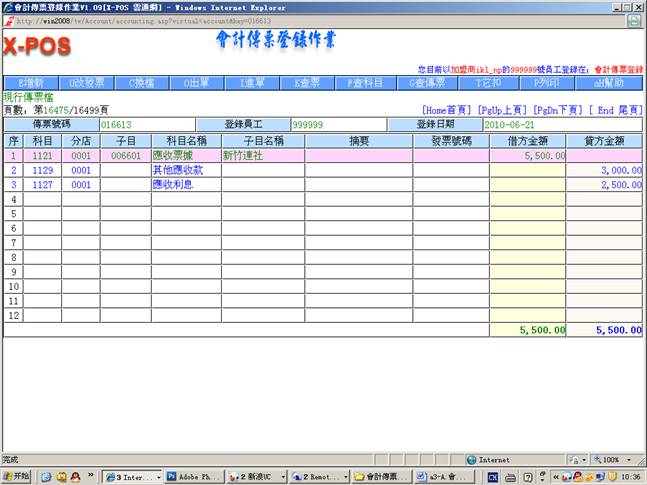Viewport: 647px width, 485px height.
Task: Click the End尾頁 last page link
Action: coord(613,110)
